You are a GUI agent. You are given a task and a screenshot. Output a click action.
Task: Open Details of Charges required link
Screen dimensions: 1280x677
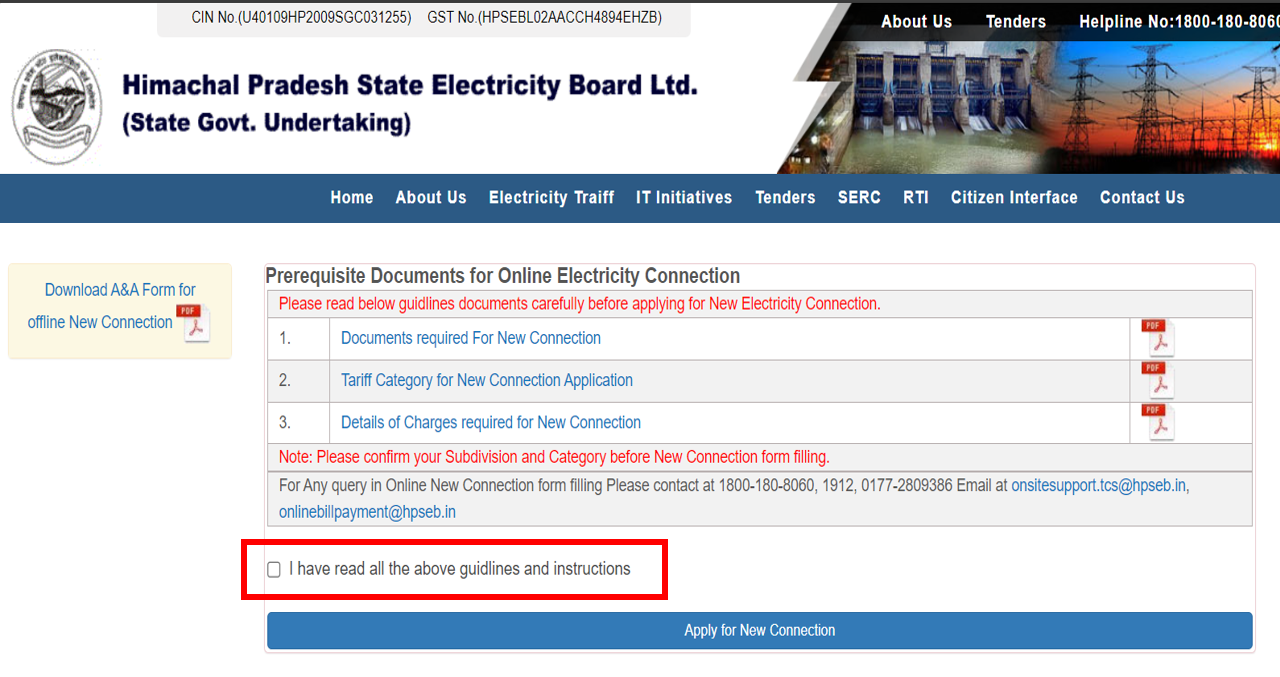point(491,423)
